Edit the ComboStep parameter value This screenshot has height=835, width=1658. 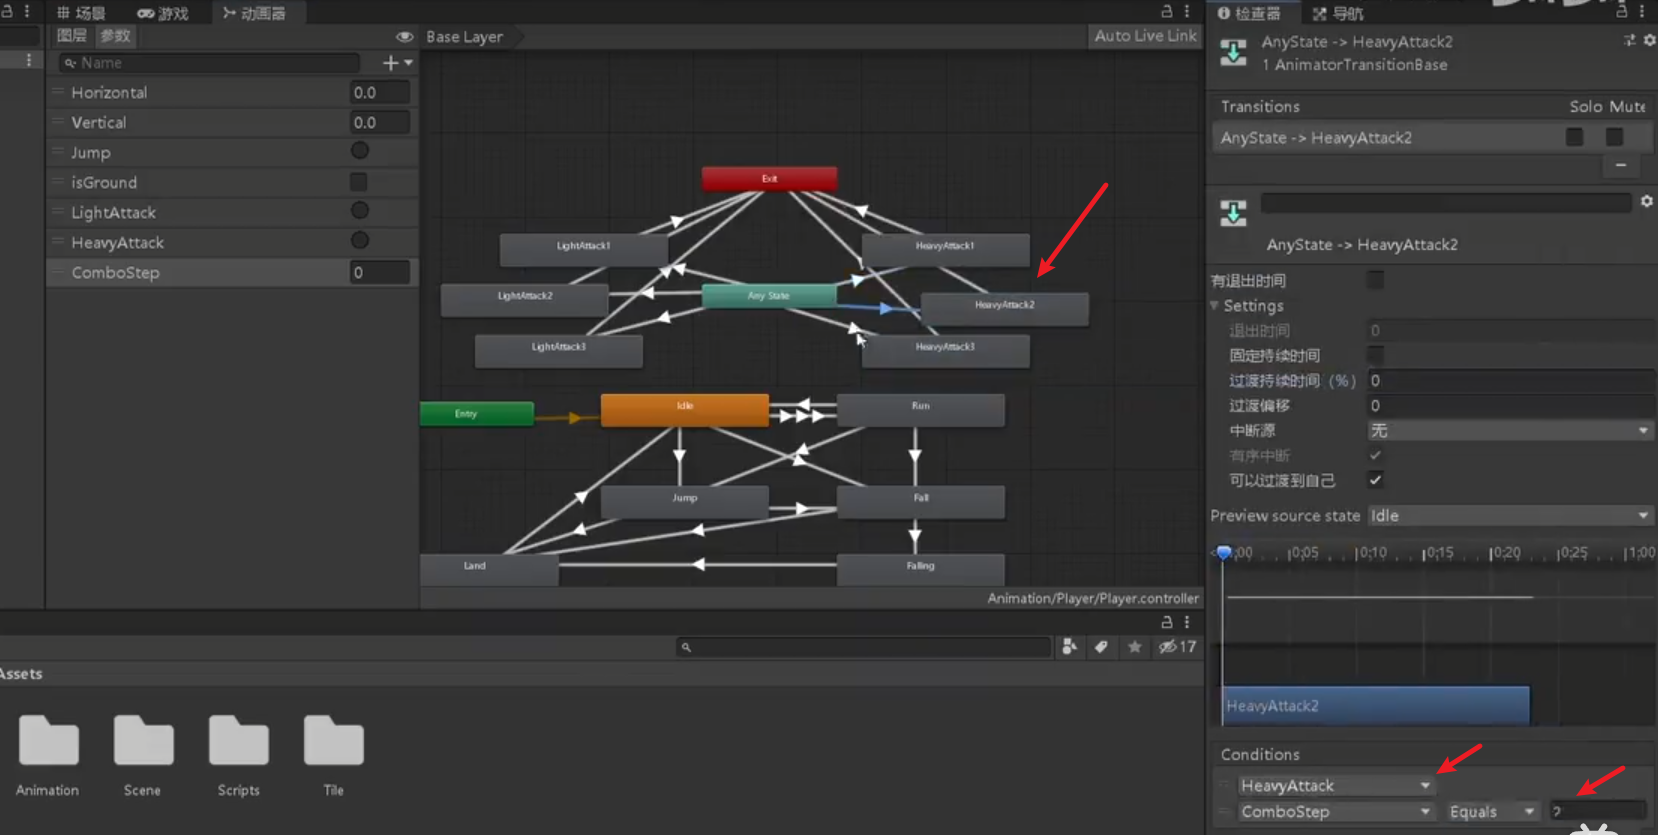380,272
